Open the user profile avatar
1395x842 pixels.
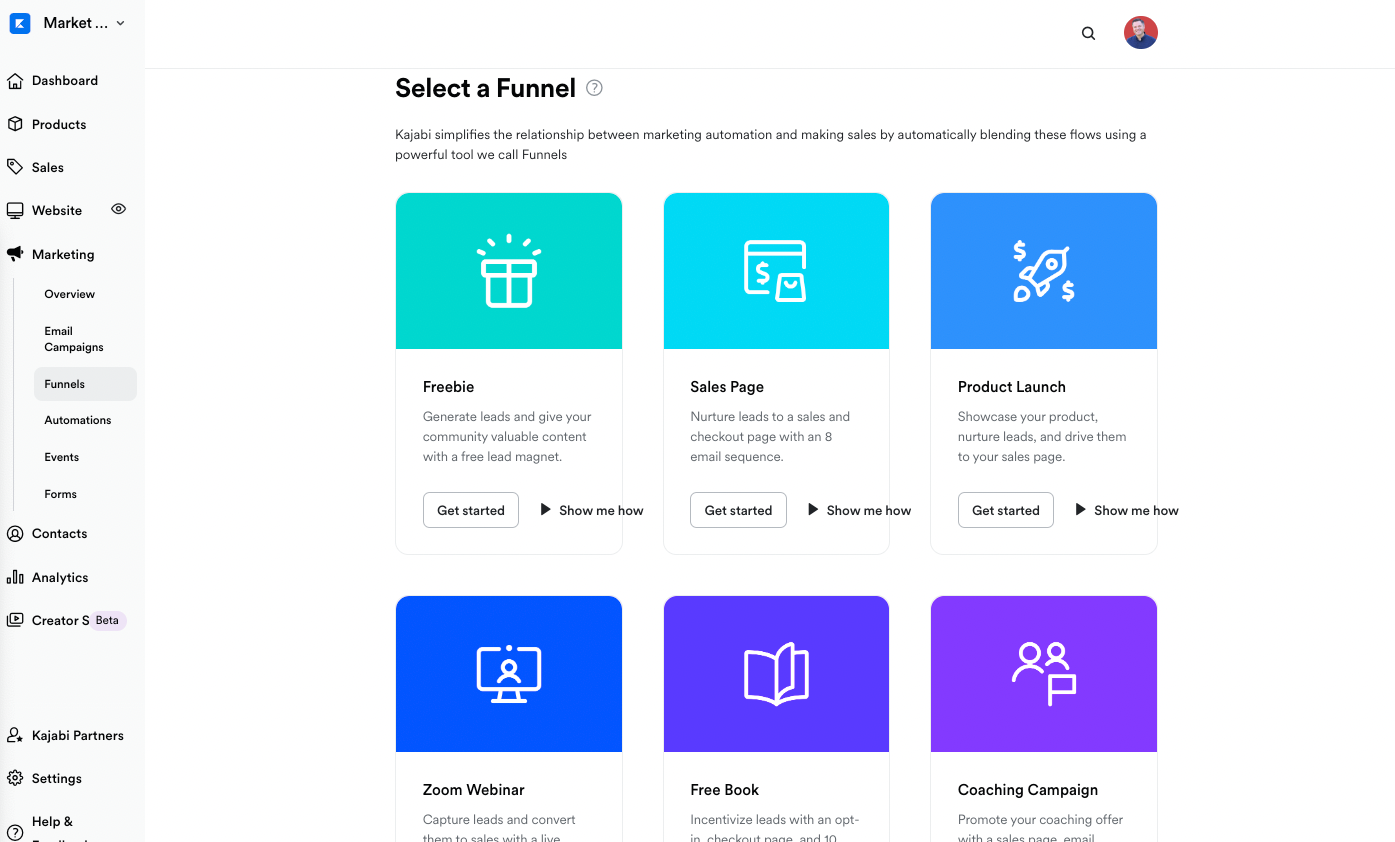click(1140, 33)
